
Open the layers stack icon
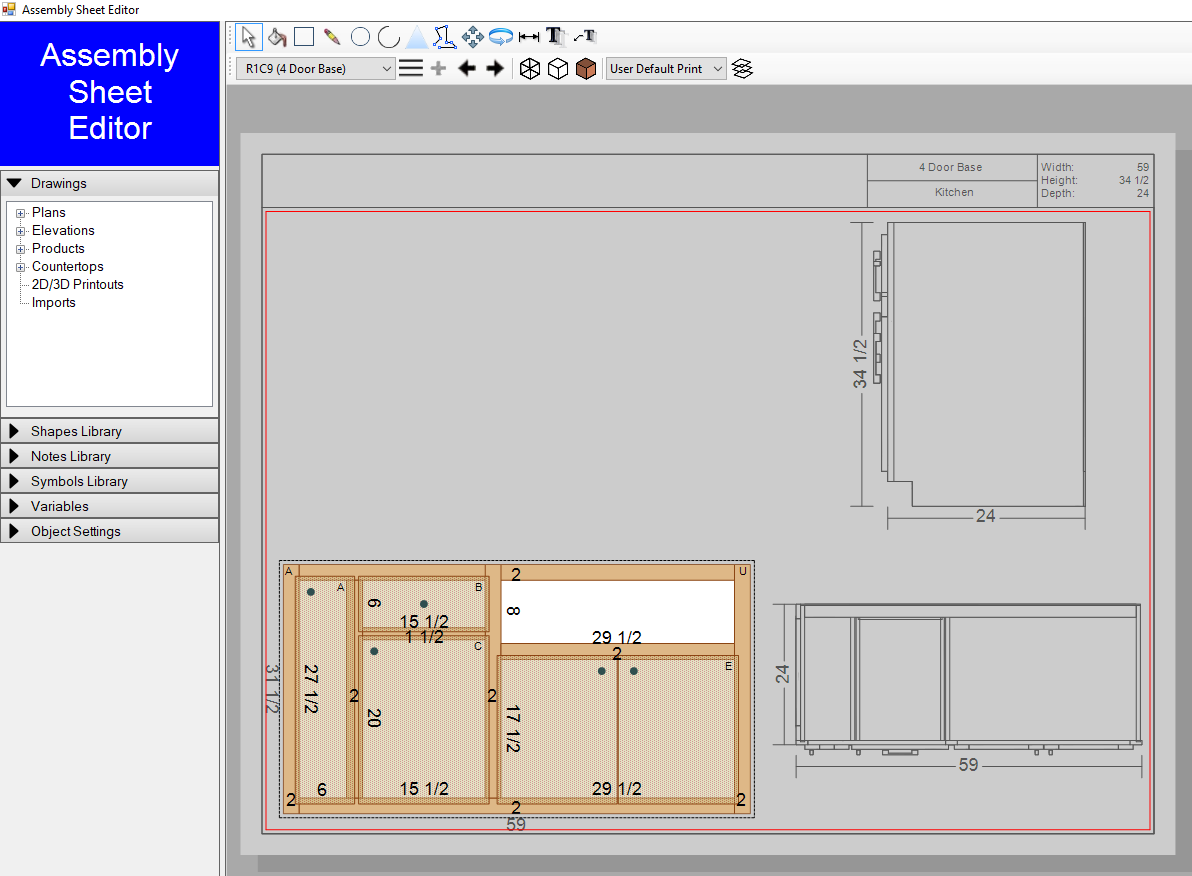coord(742,69)
